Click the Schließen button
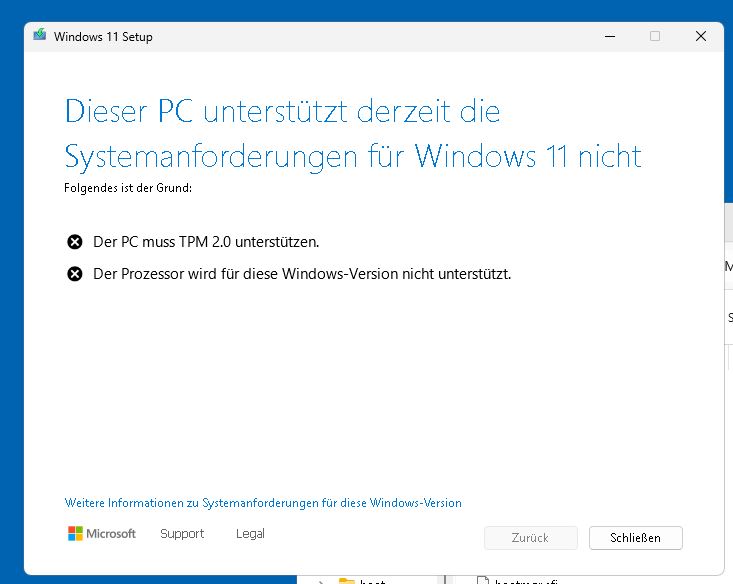The image size is (733, 584). (635, 538)
